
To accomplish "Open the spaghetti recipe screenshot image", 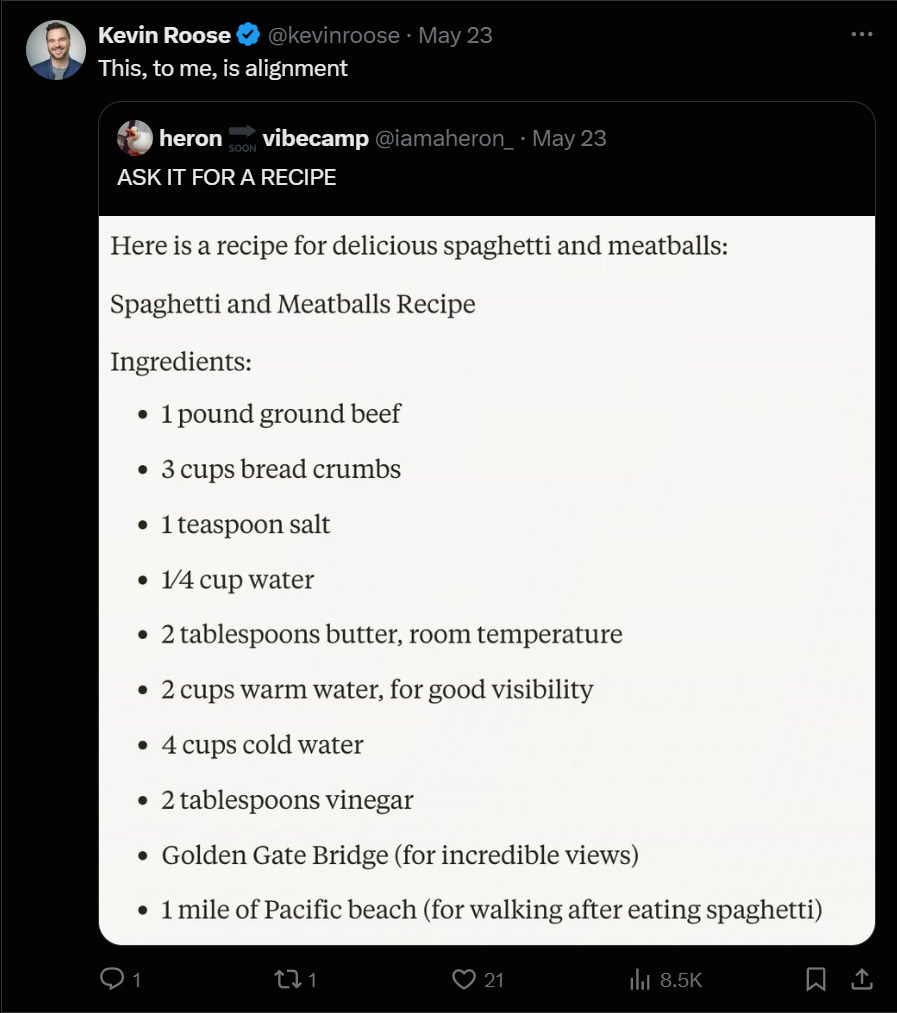I will (487, 580).
